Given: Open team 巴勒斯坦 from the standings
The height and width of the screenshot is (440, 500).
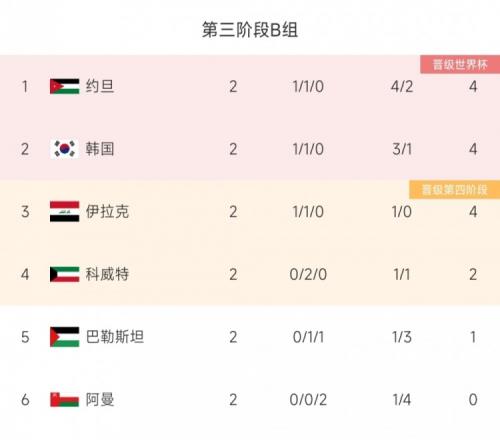Looking at the screenshot, I should pyautogui.click(x=115, y=337).
